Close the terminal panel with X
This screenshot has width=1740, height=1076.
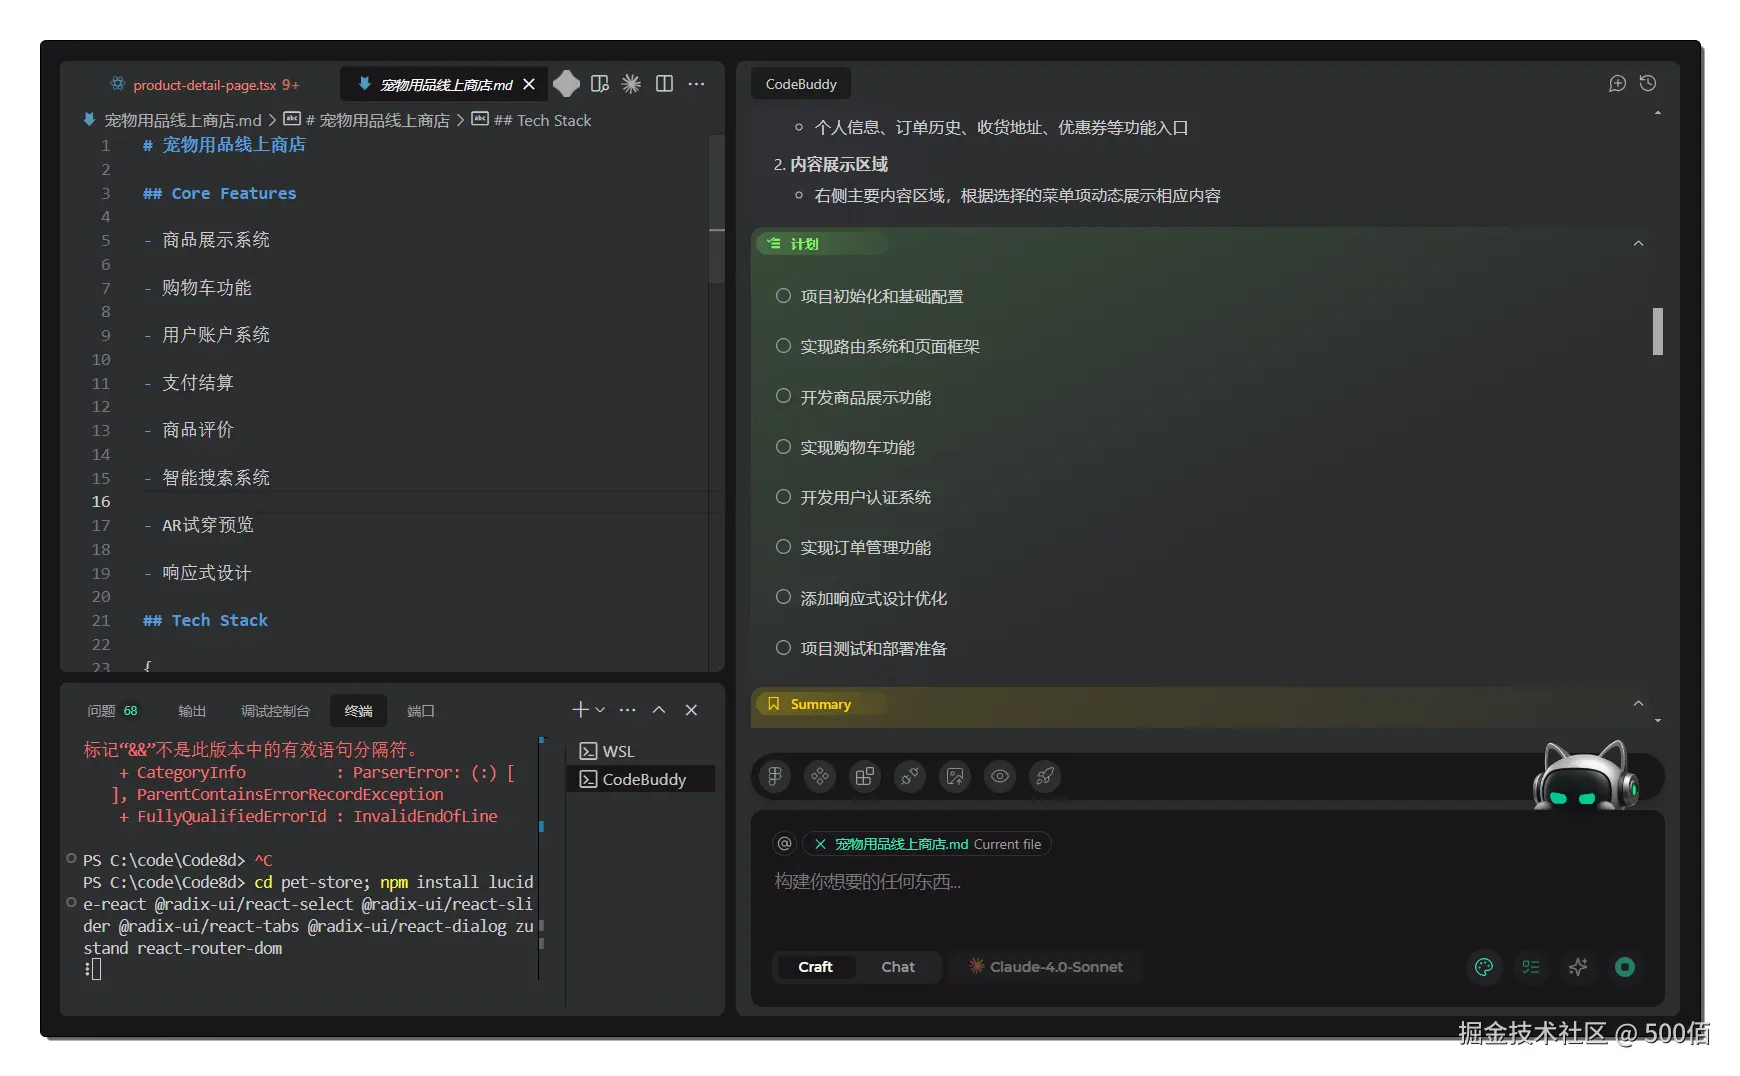click(691, 710)
